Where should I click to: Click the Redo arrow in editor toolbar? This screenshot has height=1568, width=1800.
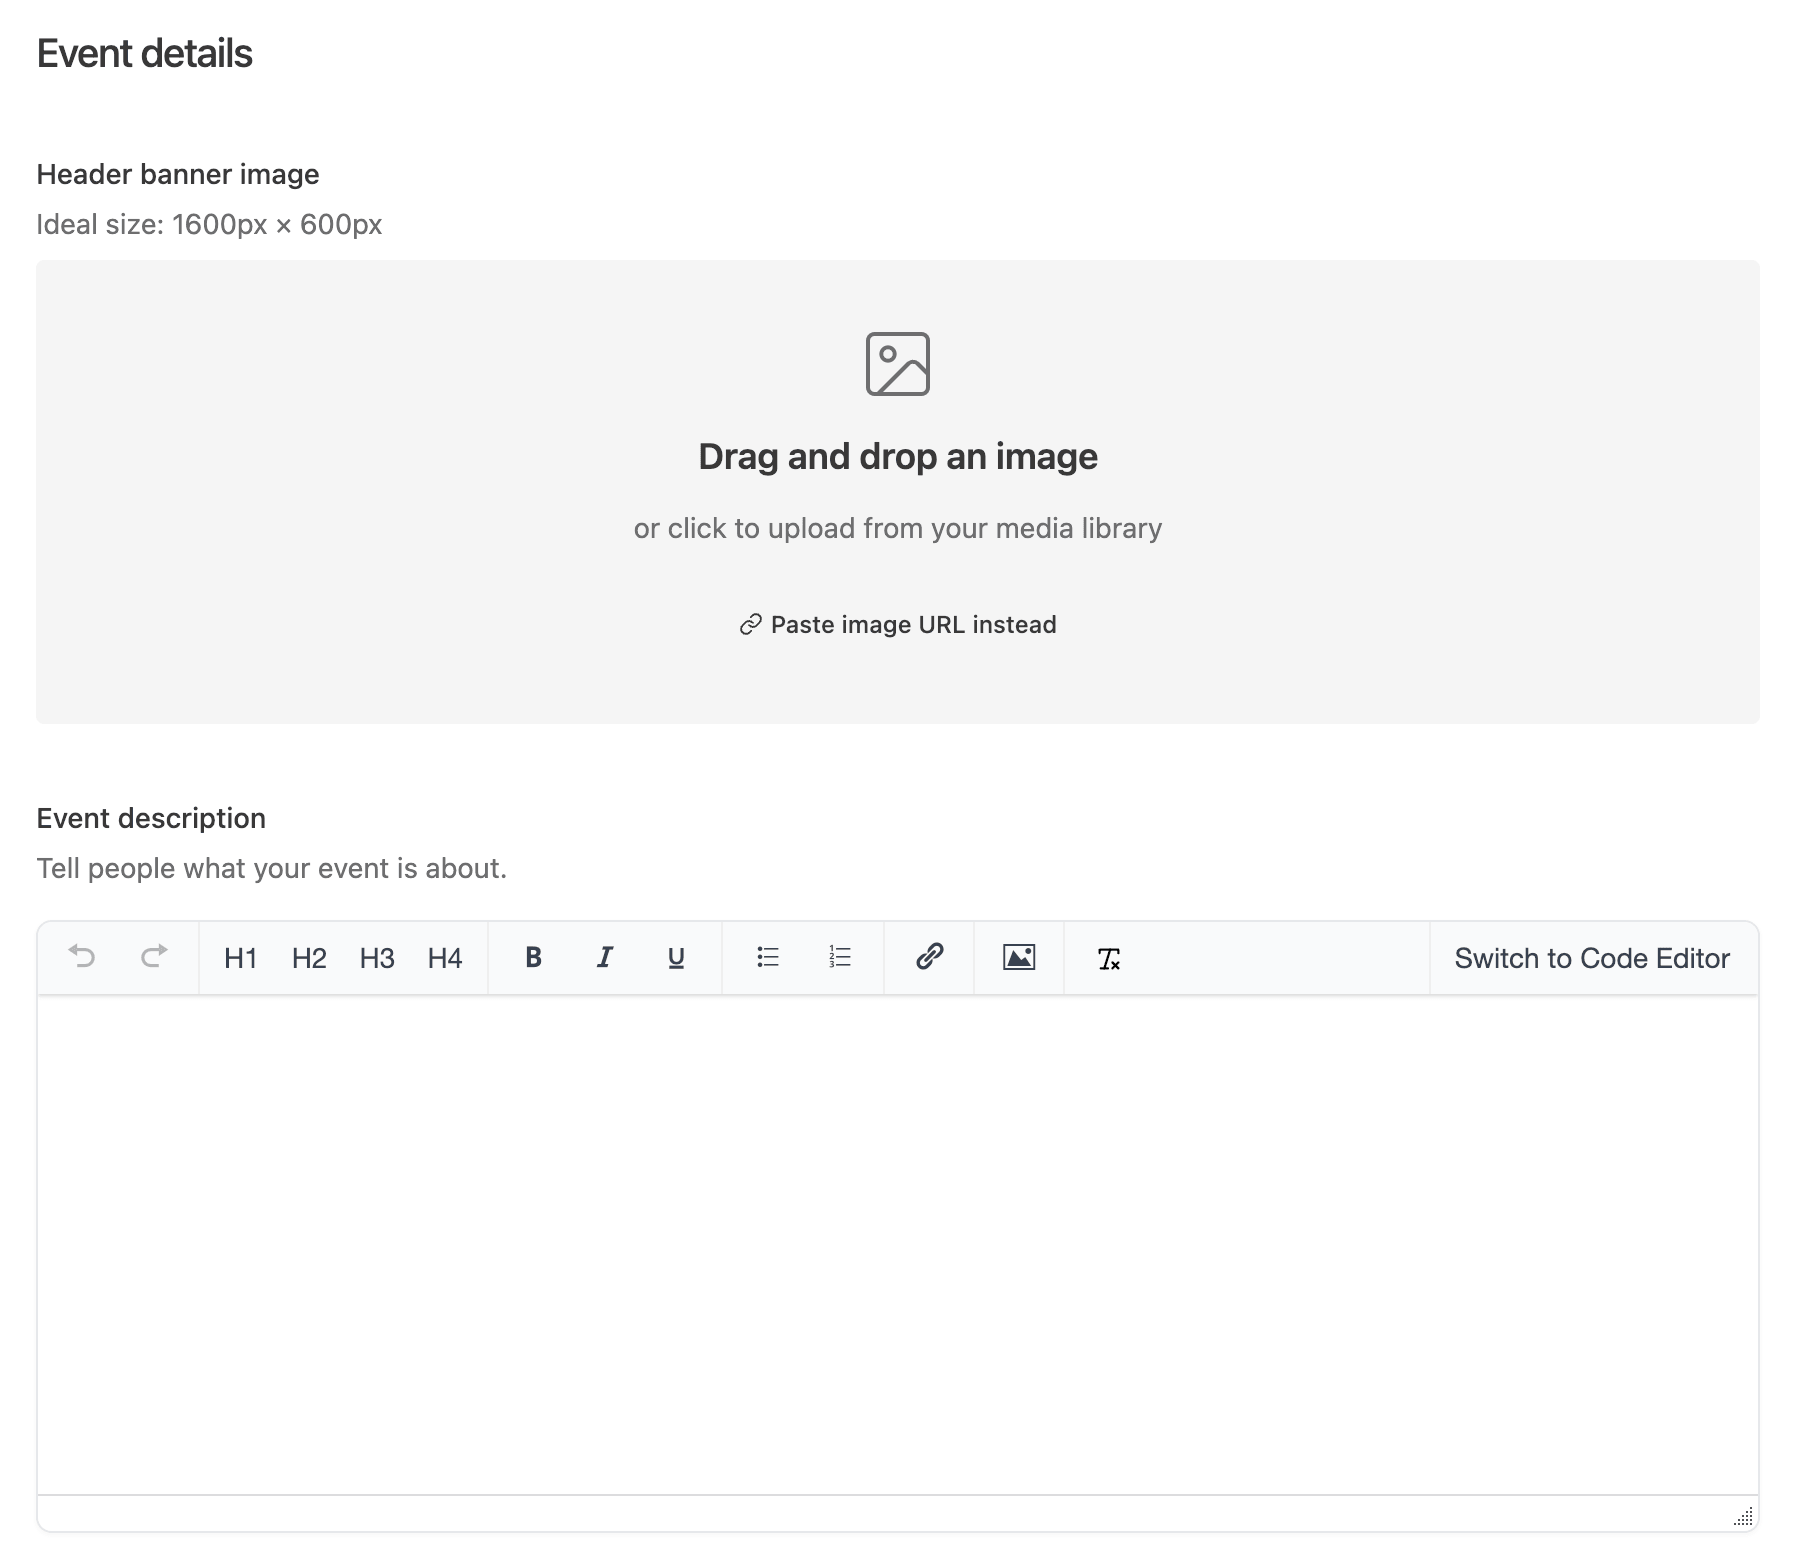[154, 957]
